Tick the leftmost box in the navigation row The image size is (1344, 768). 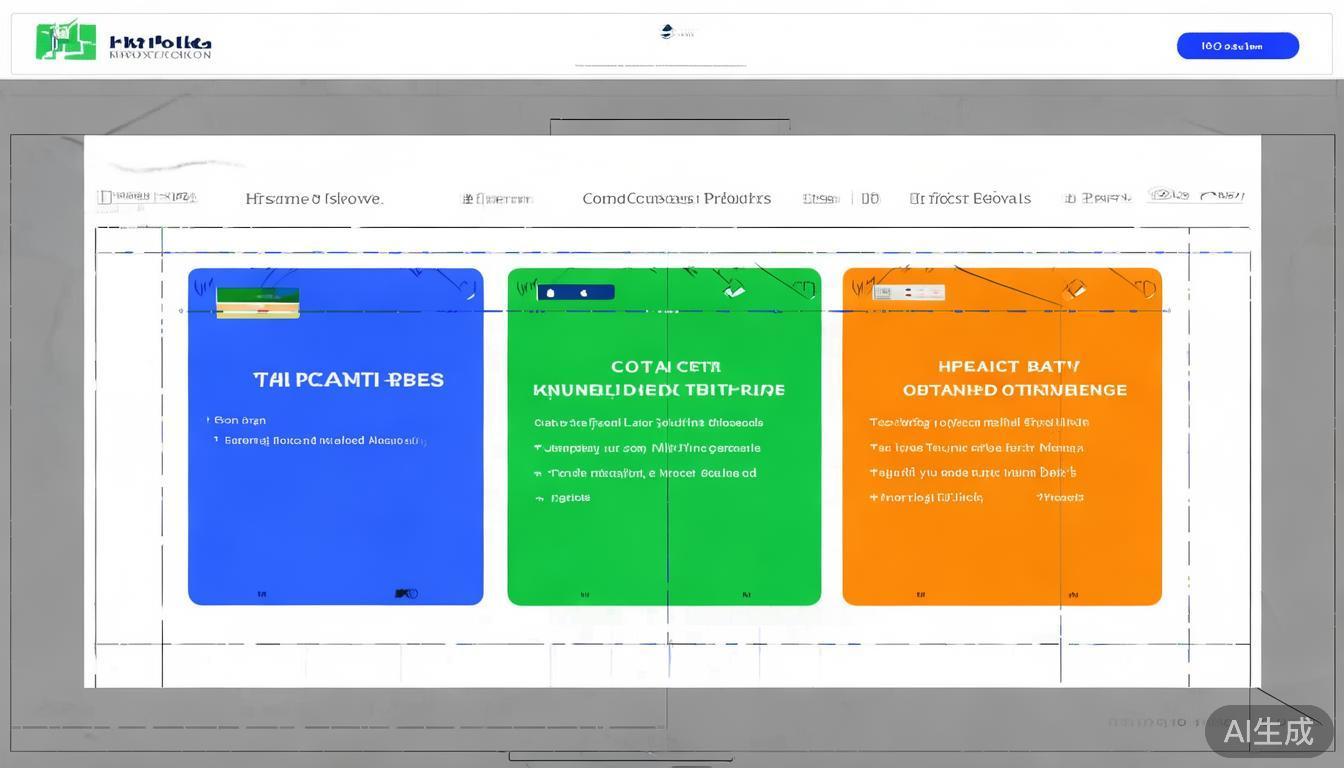click(x=105, y=197)
